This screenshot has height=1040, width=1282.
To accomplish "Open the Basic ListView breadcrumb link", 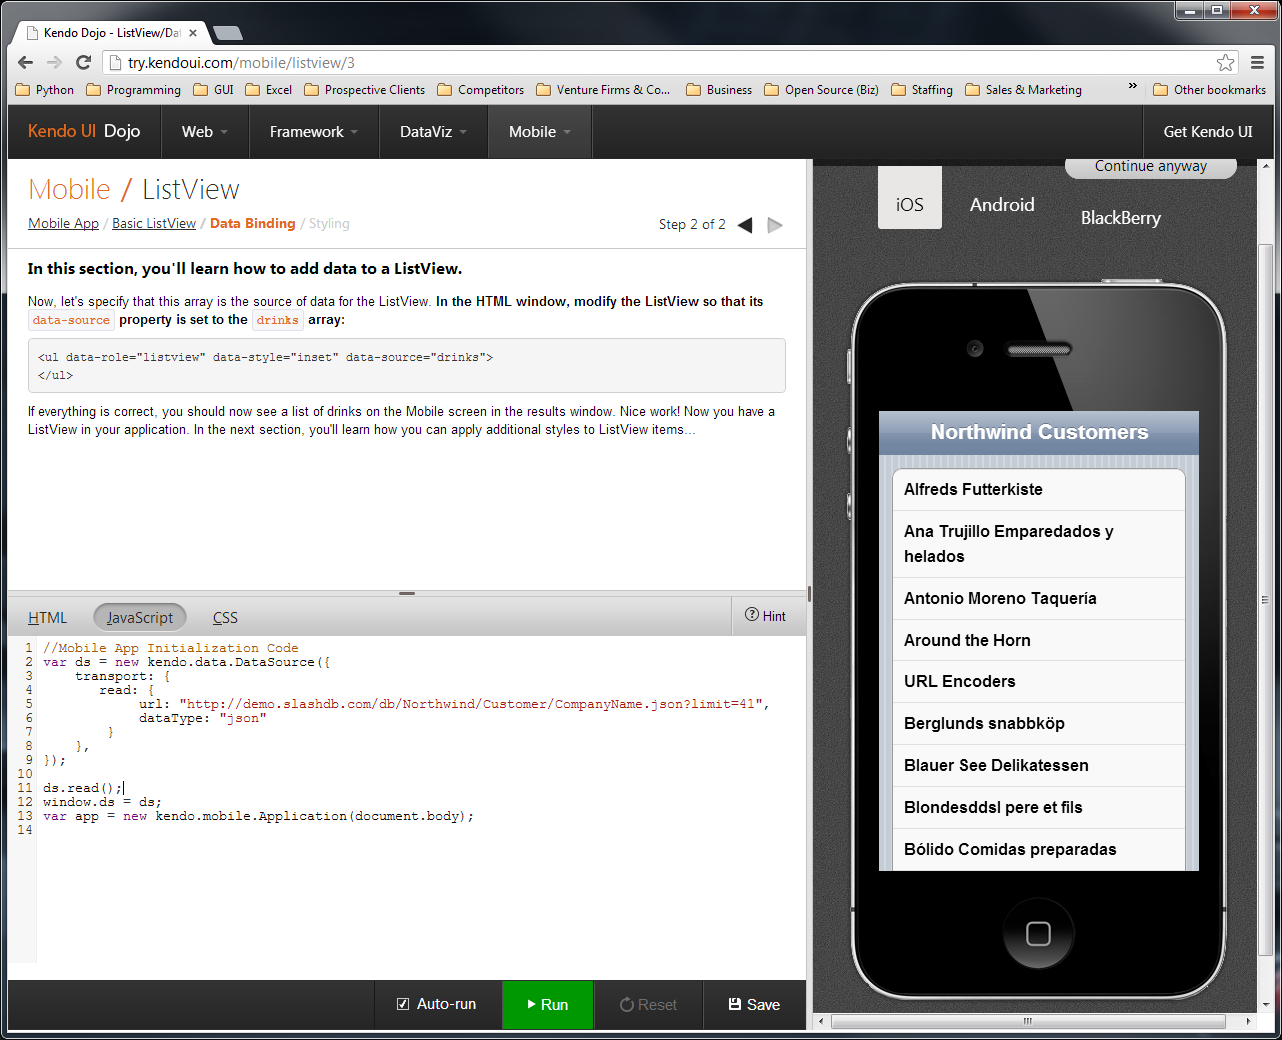I will tap(154, 224).
